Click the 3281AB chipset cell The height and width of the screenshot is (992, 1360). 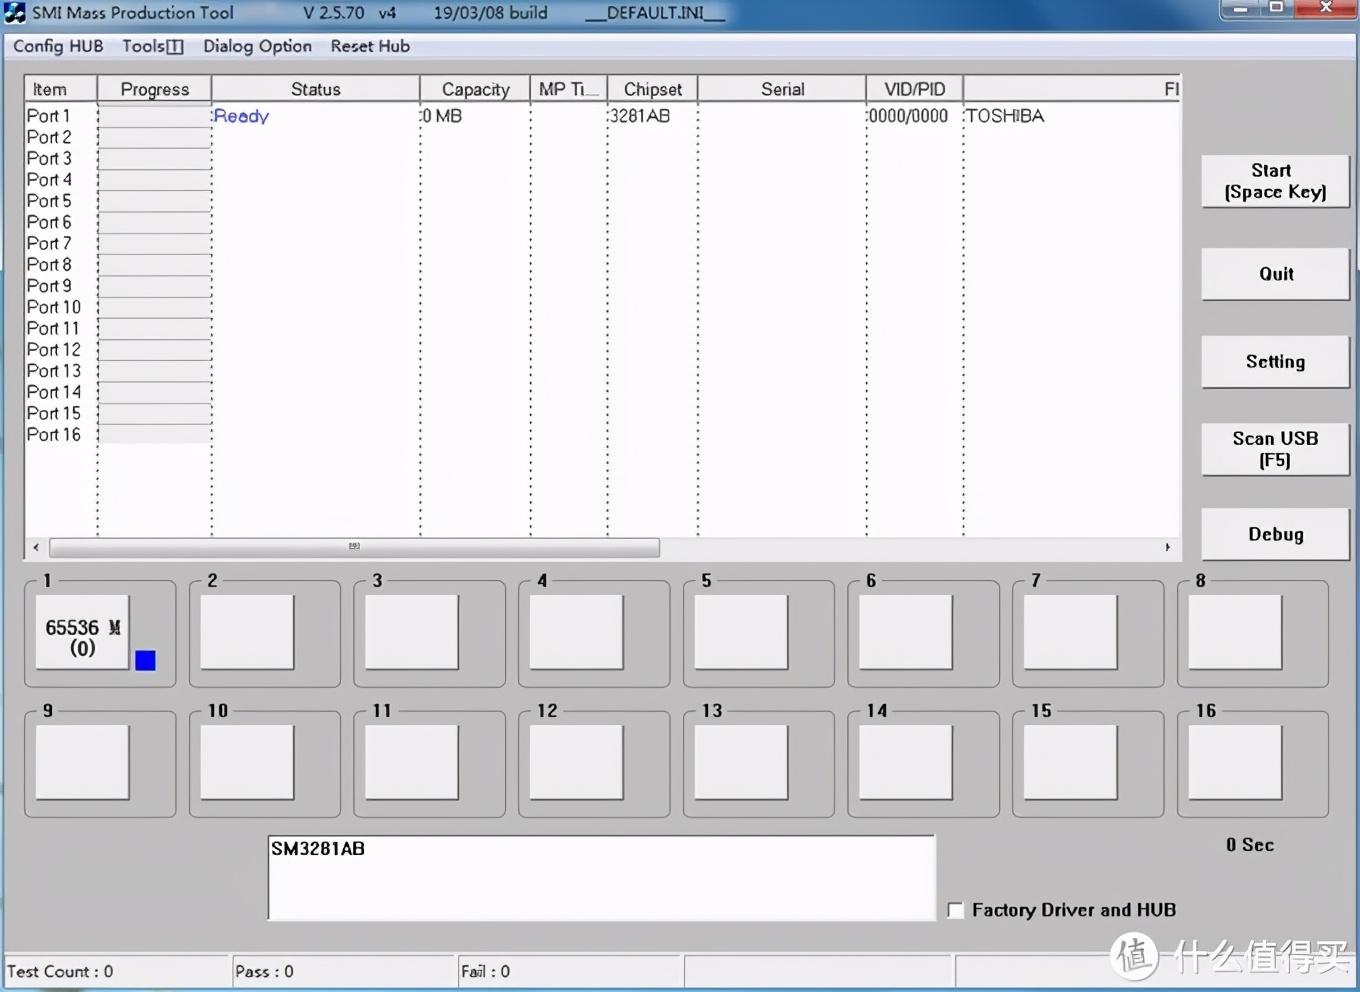tap(640, 116)
